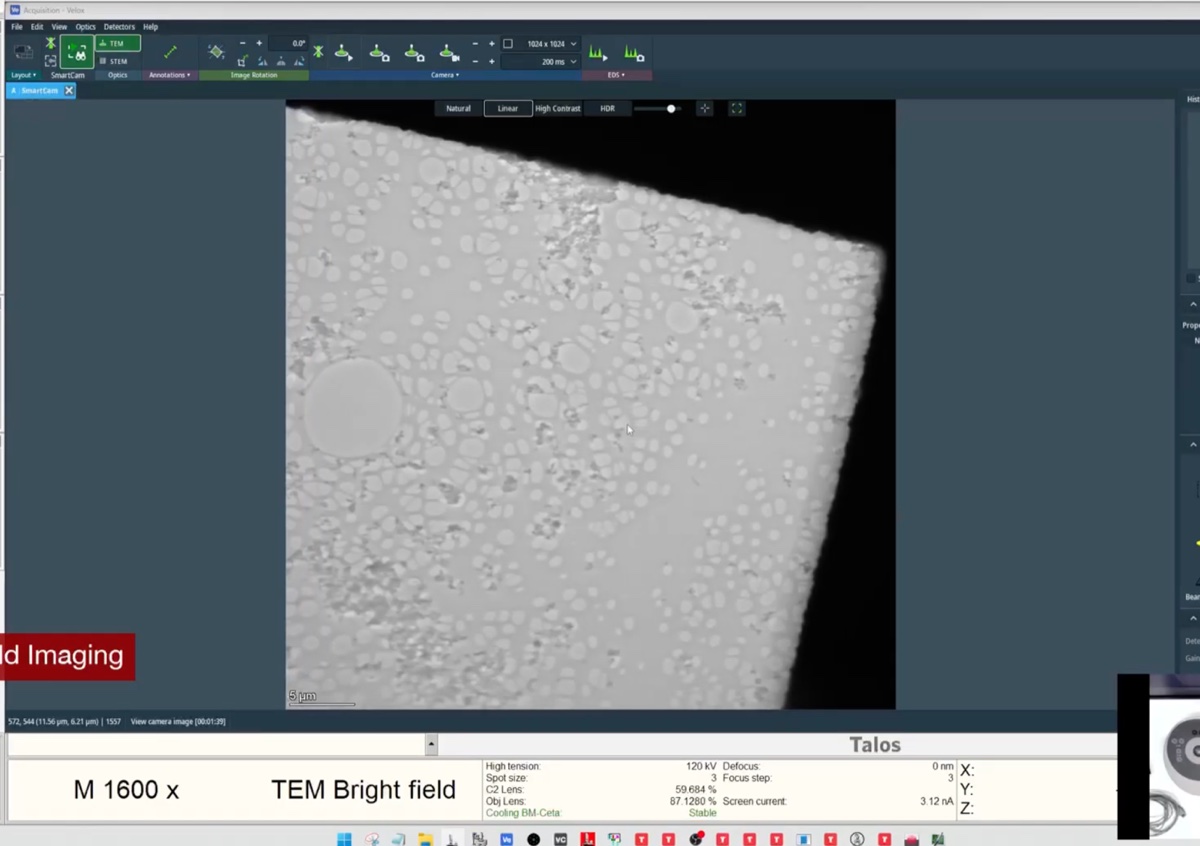Open File Explorer from the taskbar
The height and width of the screenshot is (846, 1200).
click(425, 839)
